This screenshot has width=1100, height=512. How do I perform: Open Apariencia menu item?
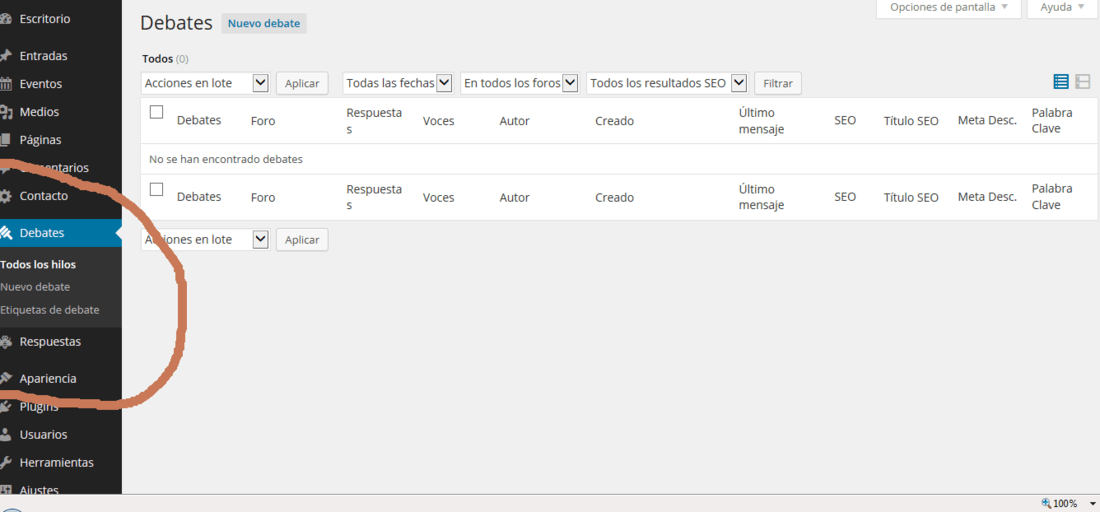[48, 379]
